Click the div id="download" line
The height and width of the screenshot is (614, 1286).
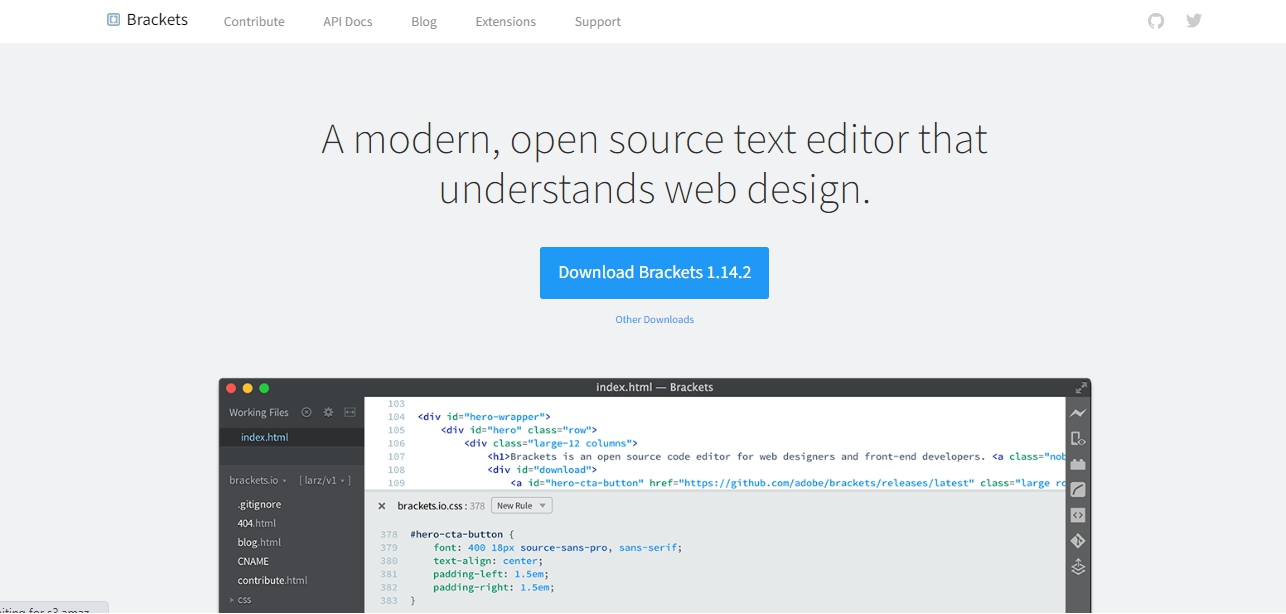click(x=542, y=469)
